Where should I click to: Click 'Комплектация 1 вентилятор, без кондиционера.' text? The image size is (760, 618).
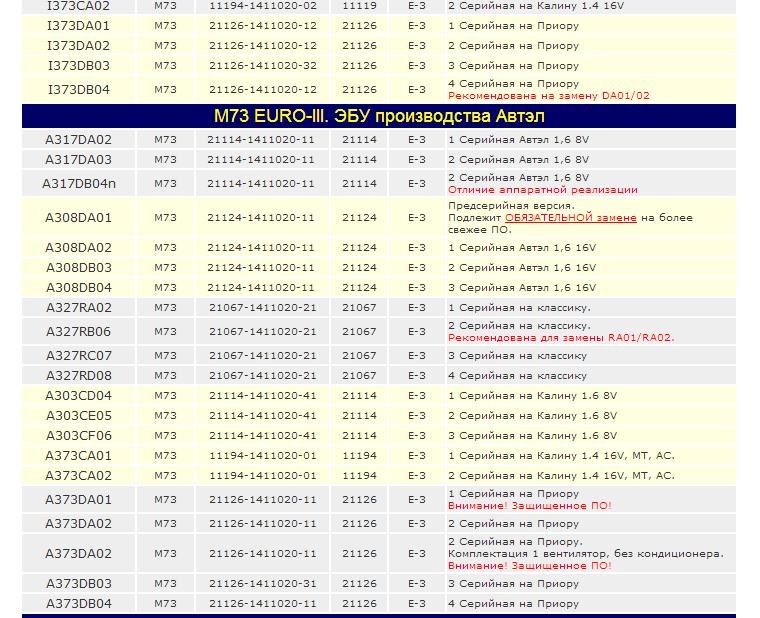pyautogui.click(x=586, y=554)
